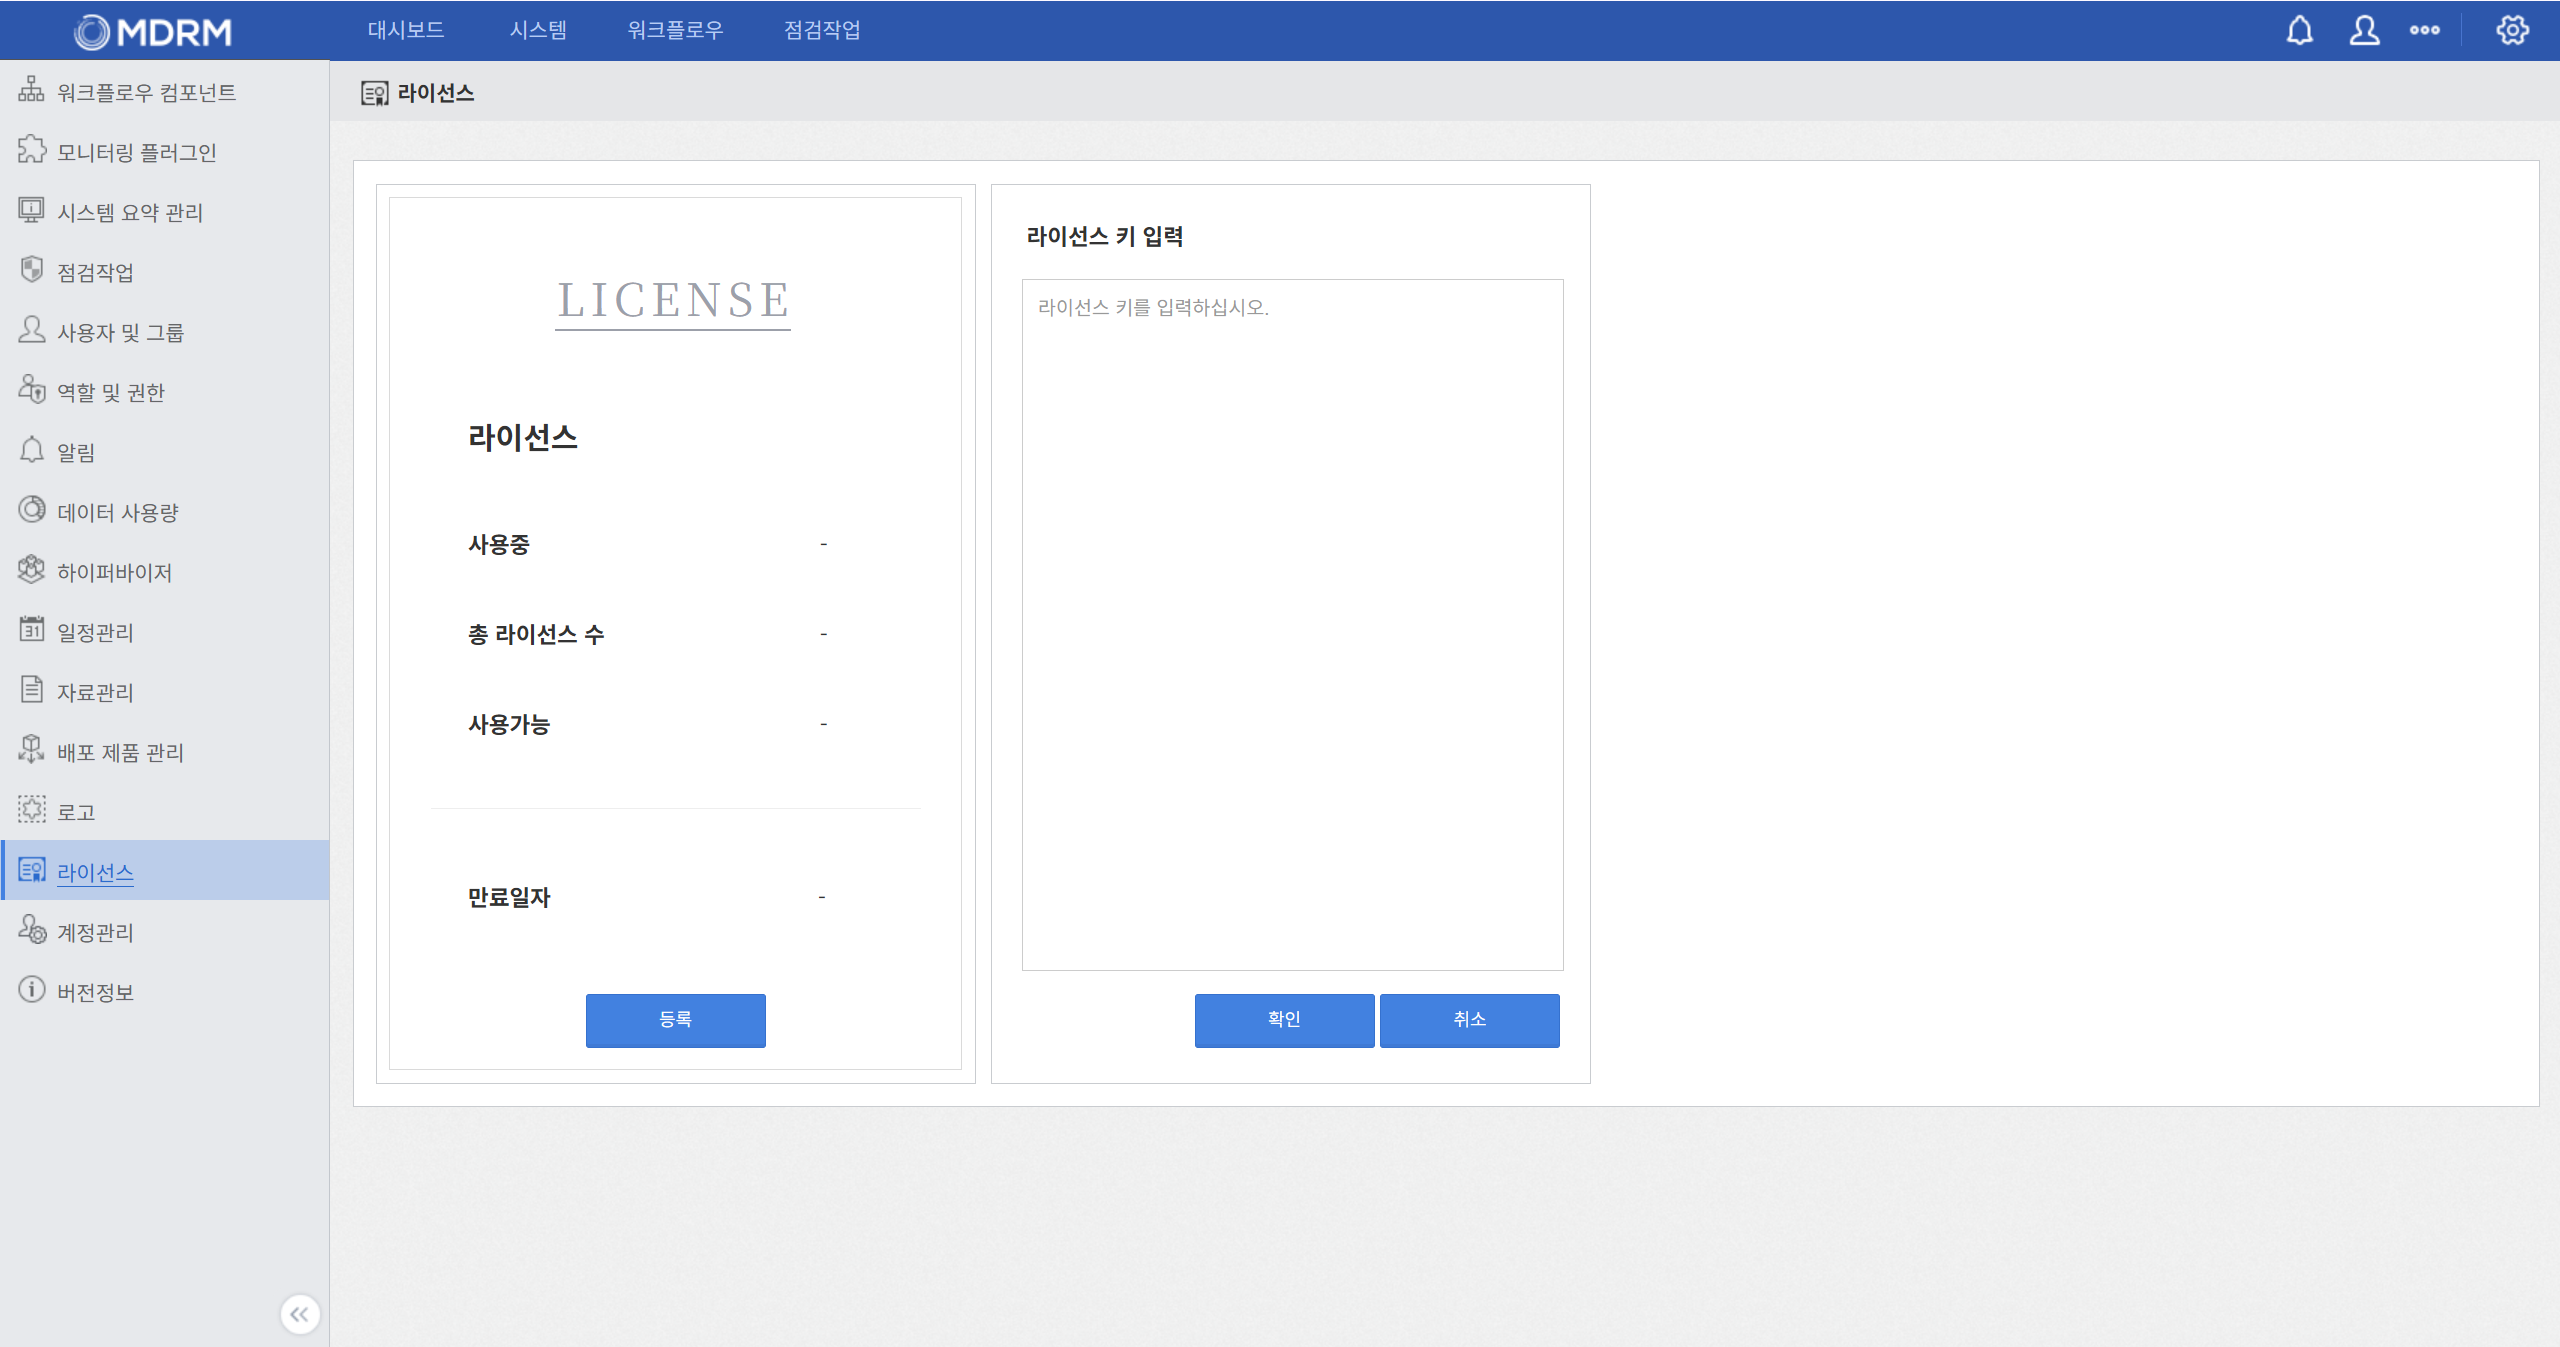
Task: Open 계정관리 in the sidebar
Action: [95, 932]
